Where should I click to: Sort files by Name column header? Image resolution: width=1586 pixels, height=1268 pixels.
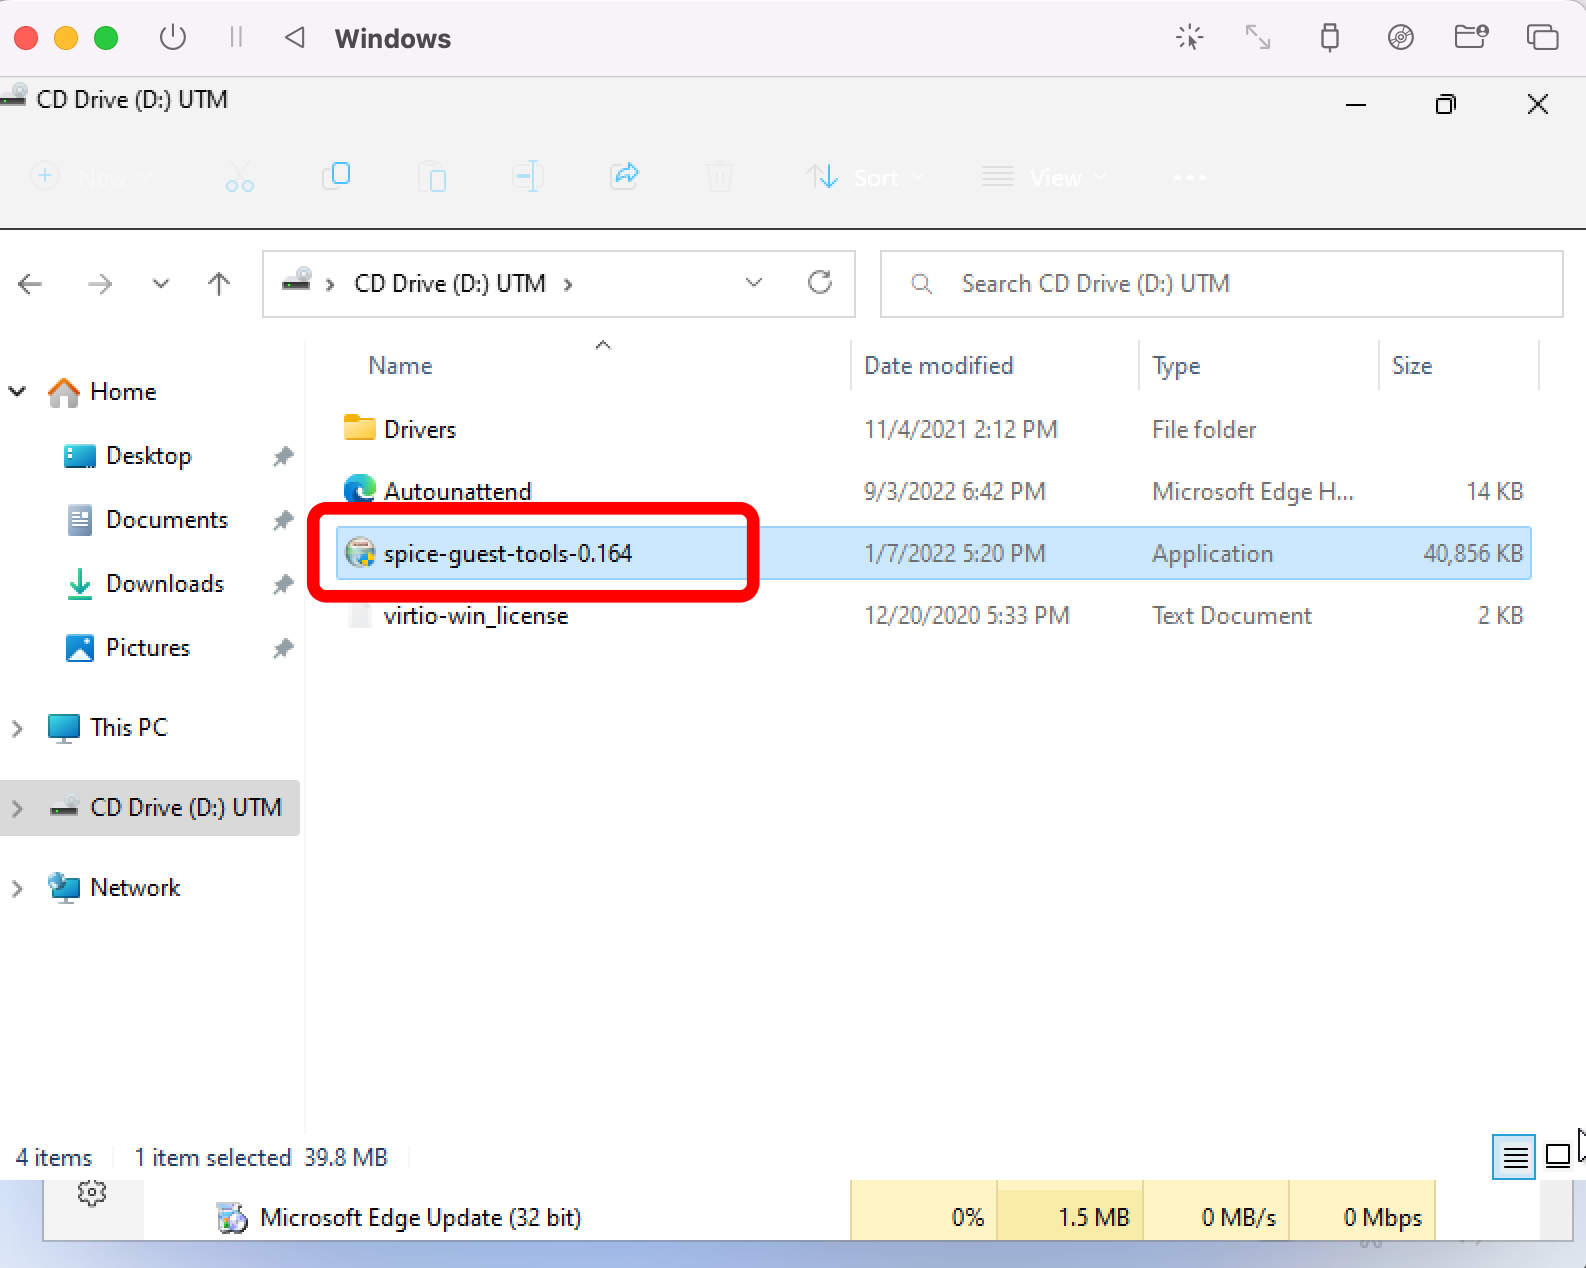tap(400, 365)
